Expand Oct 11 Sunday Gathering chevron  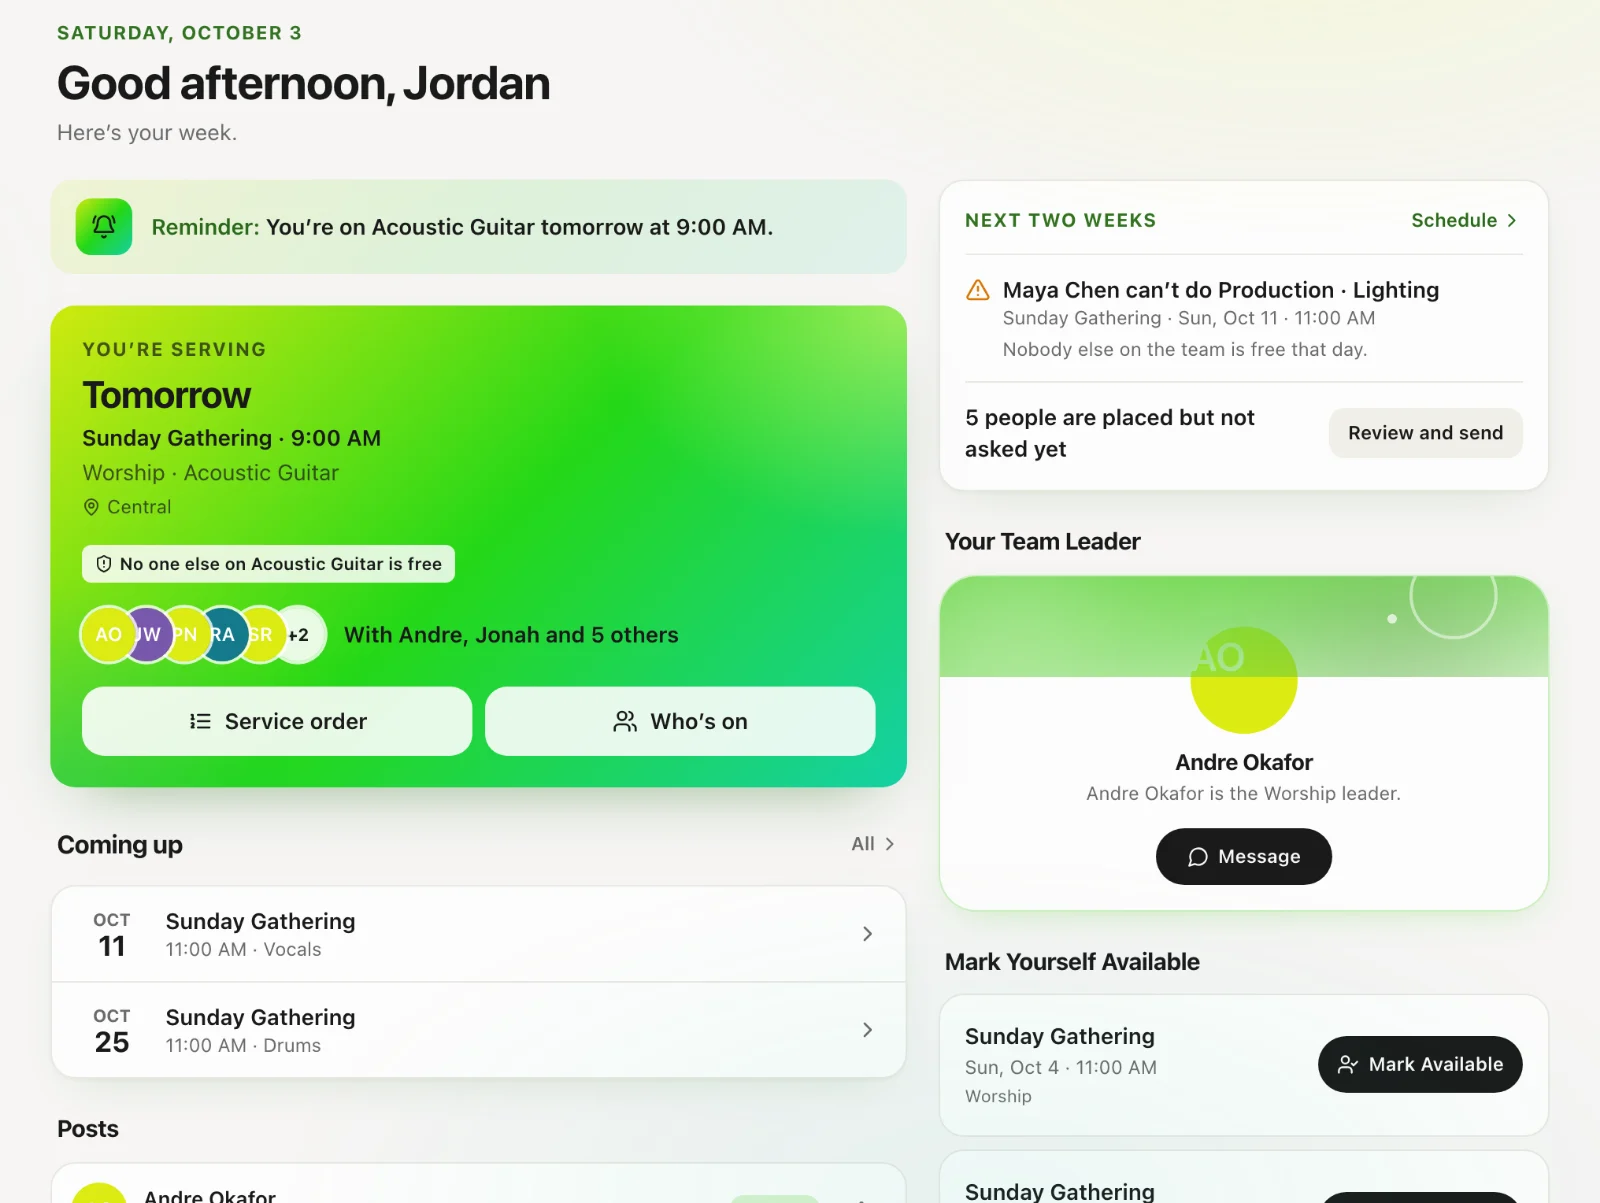point(867,934)
